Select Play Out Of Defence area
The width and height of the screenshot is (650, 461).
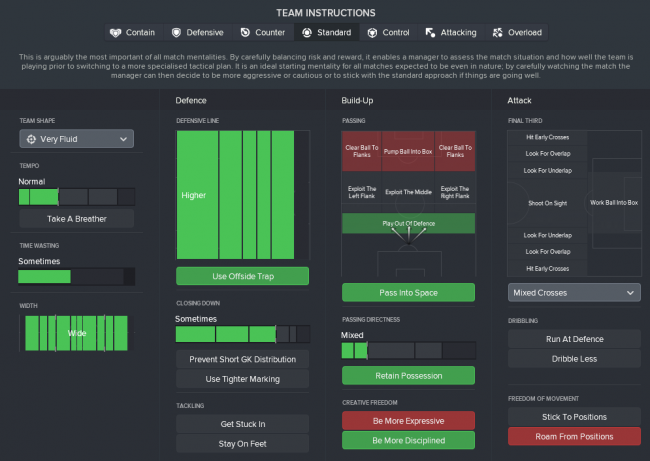click(408, 223)
